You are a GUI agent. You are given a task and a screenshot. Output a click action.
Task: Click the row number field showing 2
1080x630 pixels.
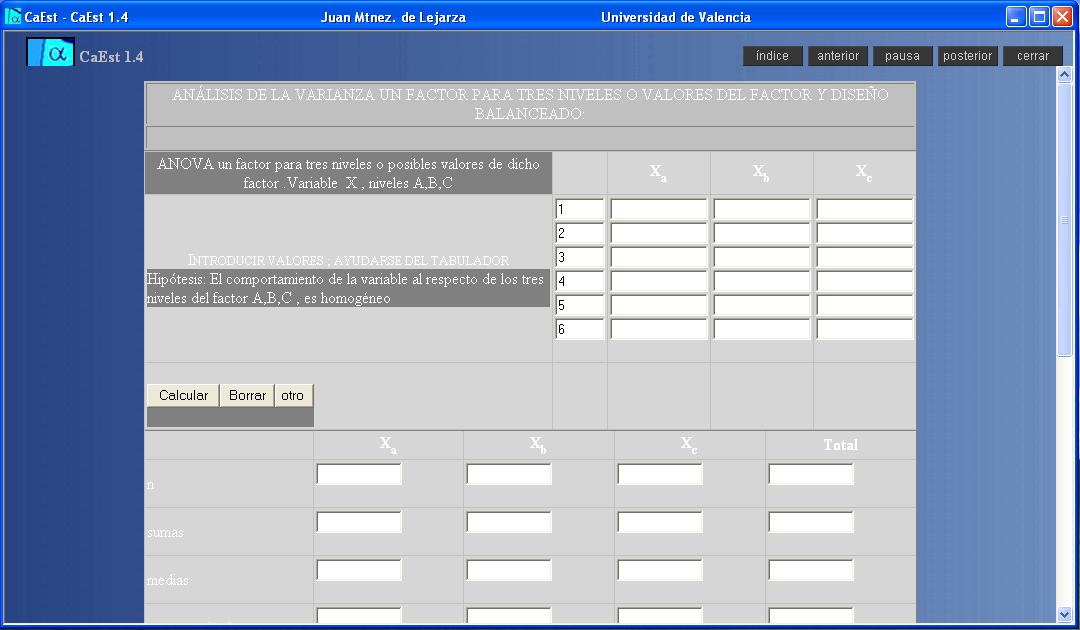(x=579, y=233)
